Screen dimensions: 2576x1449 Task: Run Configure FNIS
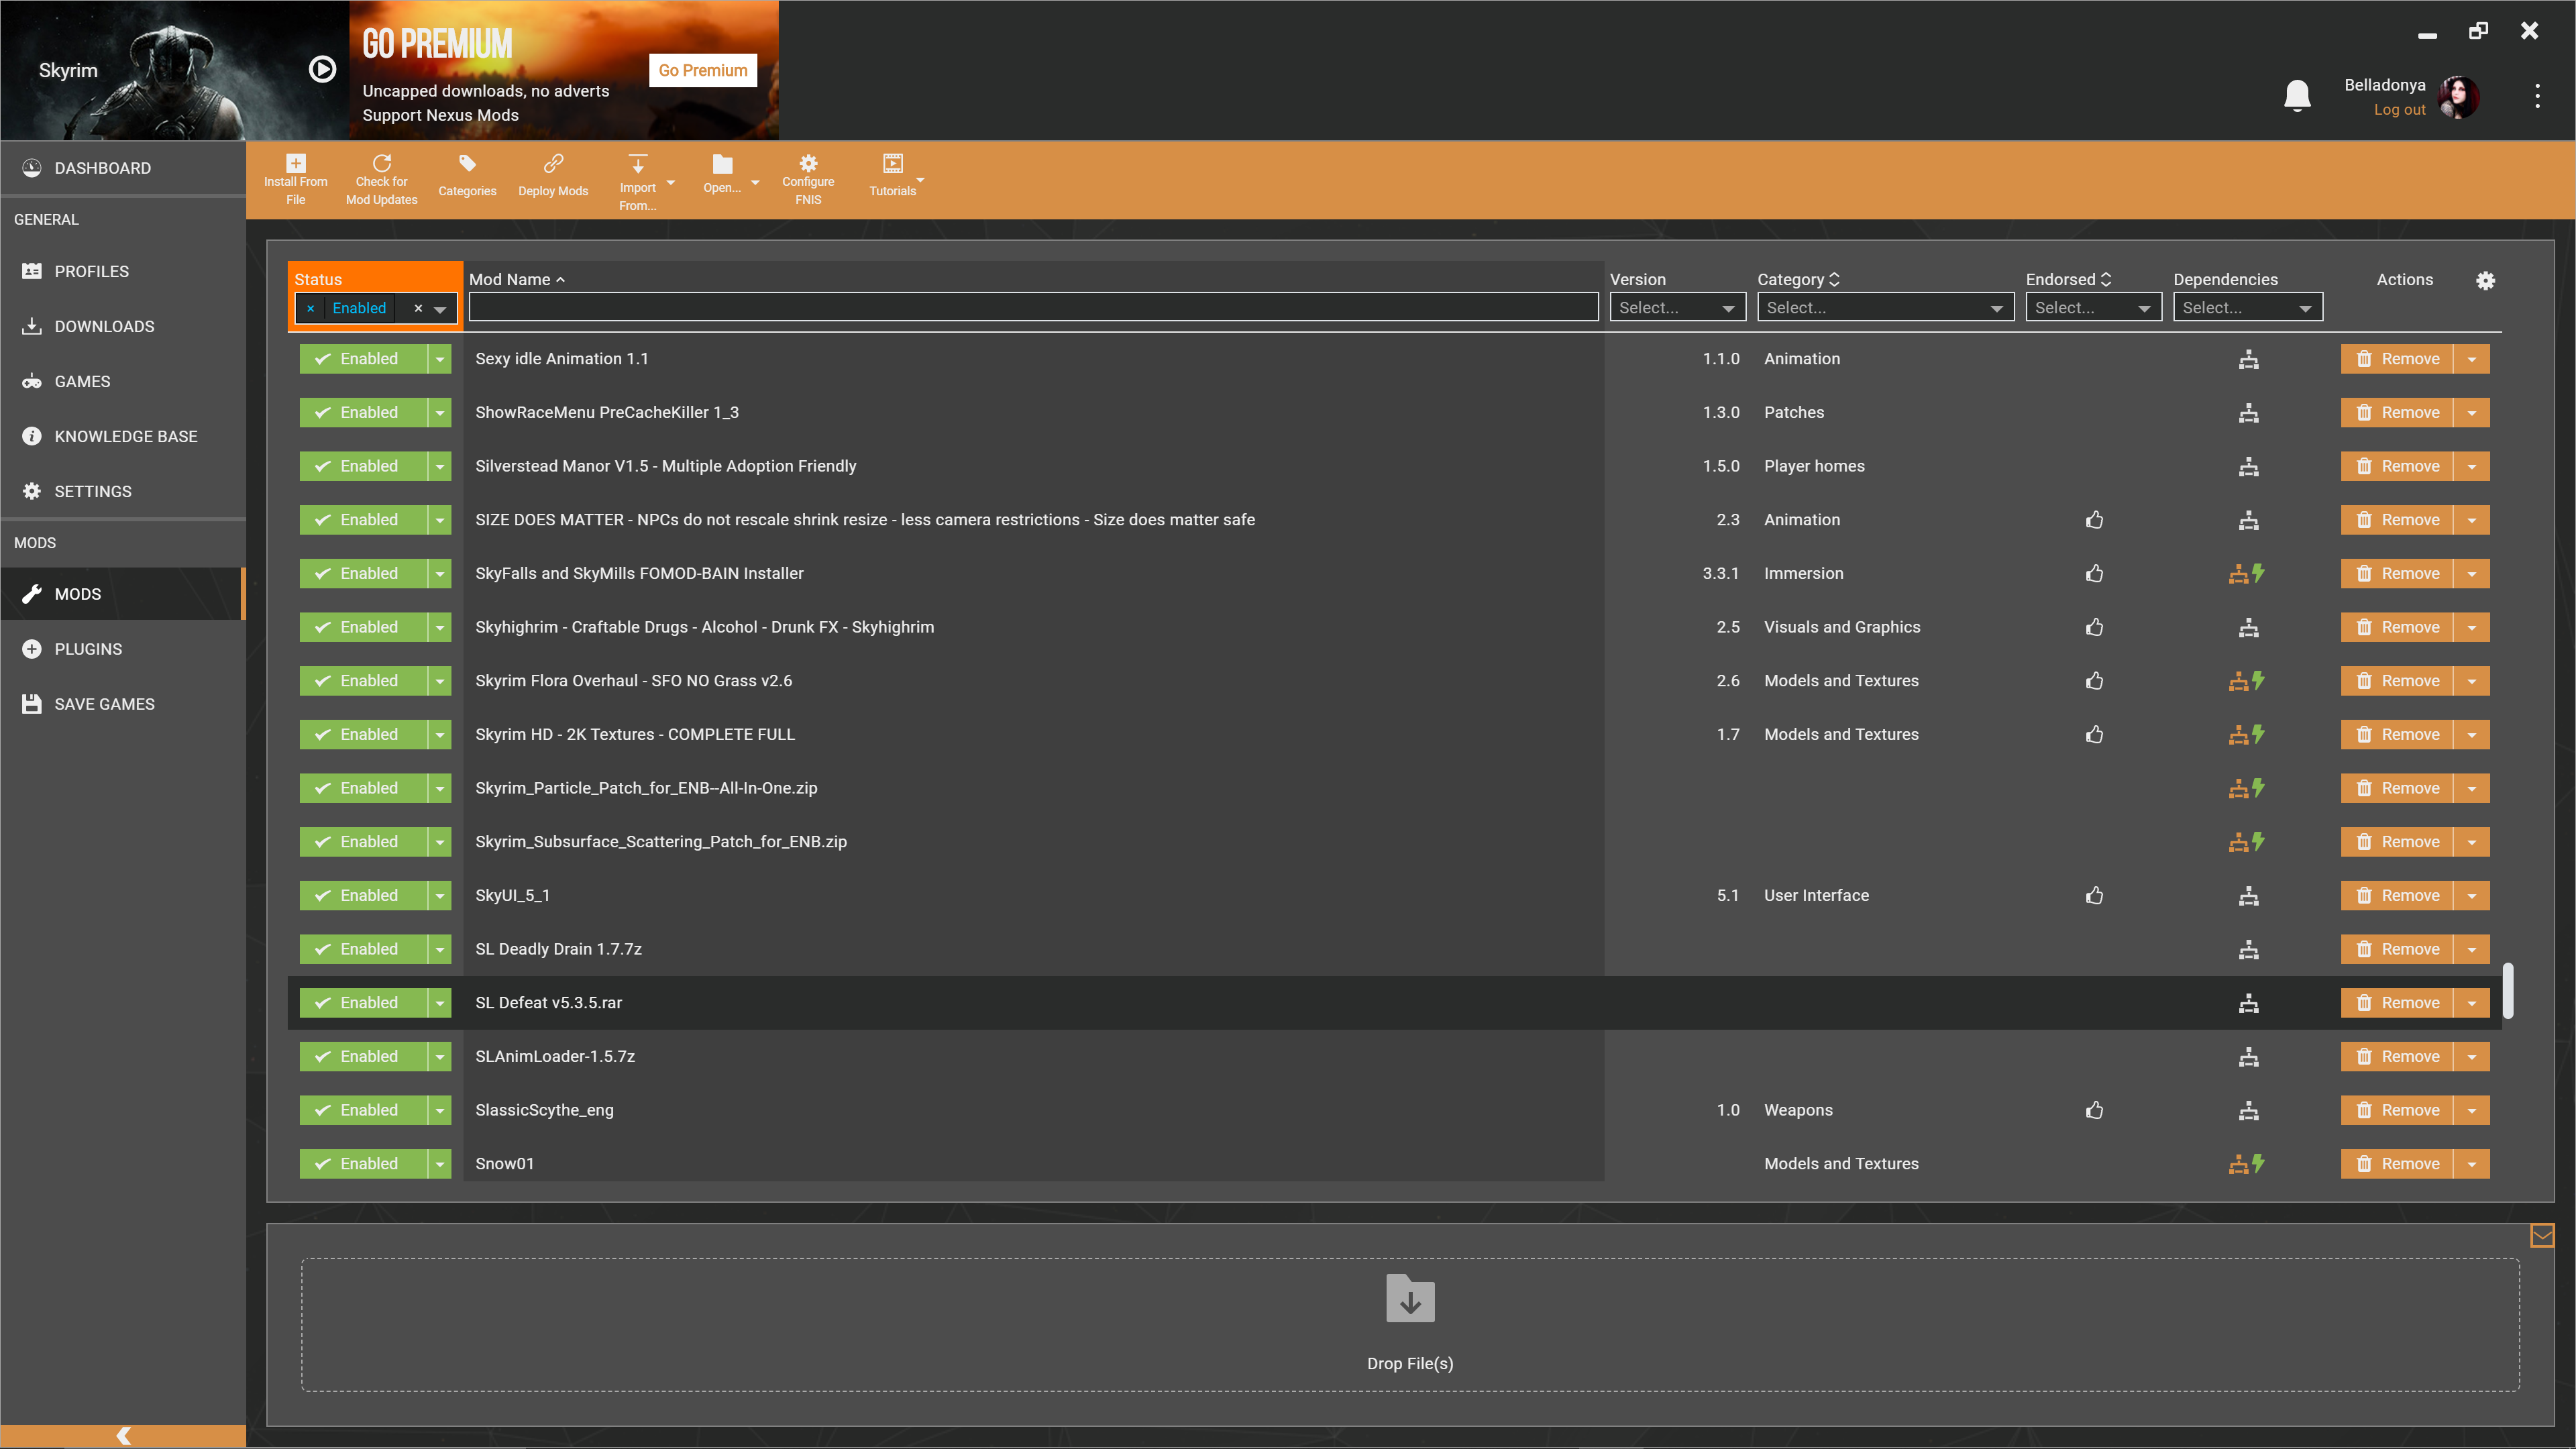click(808, 163)
